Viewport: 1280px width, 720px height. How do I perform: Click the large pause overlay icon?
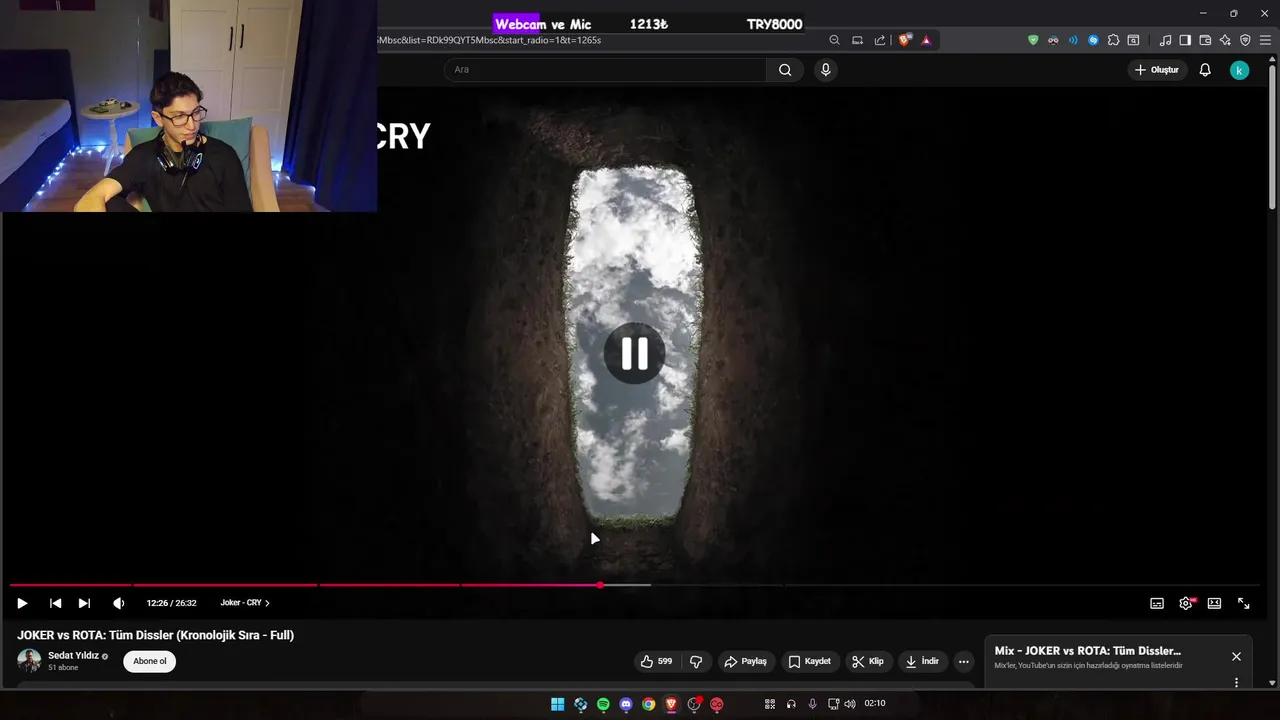pyautogui.click(x=634, y=354)
